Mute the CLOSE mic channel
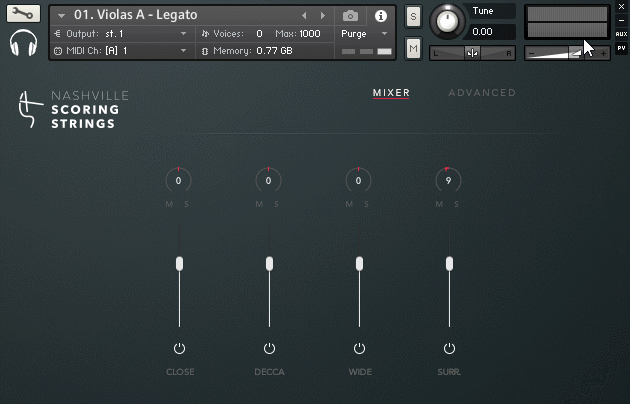This screenshot has width=630, height=404. point(169,204)
